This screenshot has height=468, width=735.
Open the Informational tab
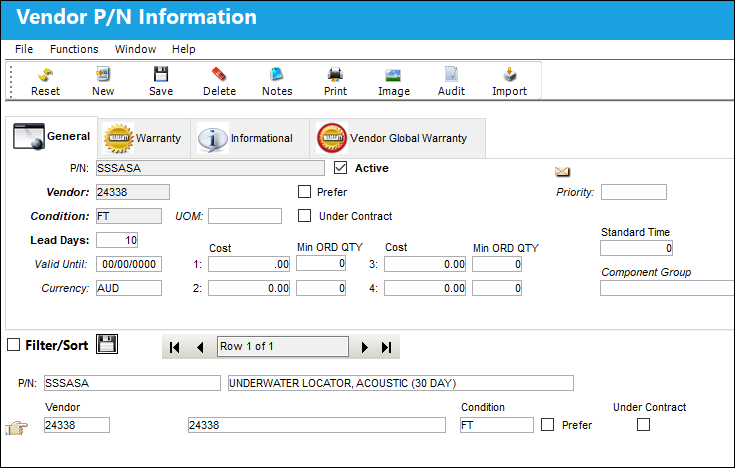click(x=250, y=138)
